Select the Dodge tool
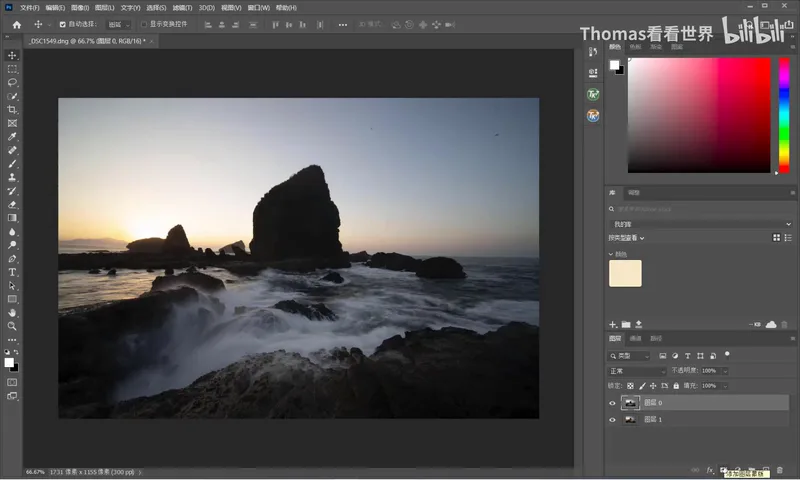Image resolution: width=800 pixels, height=480 pixels. point(12,245)
